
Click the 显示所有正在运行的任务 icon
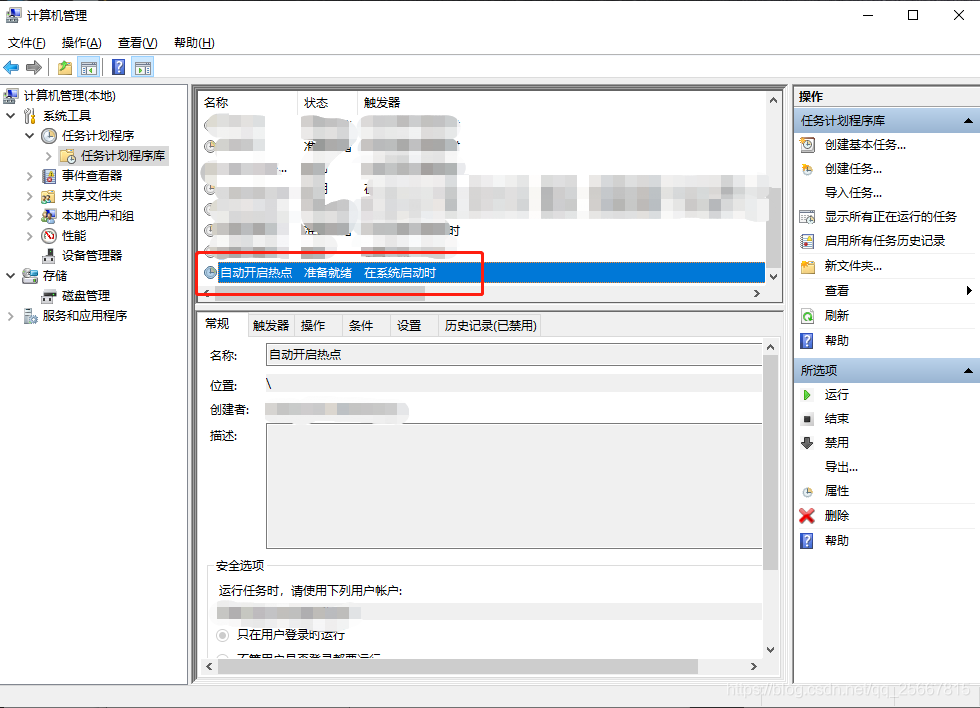coord(808,217)
